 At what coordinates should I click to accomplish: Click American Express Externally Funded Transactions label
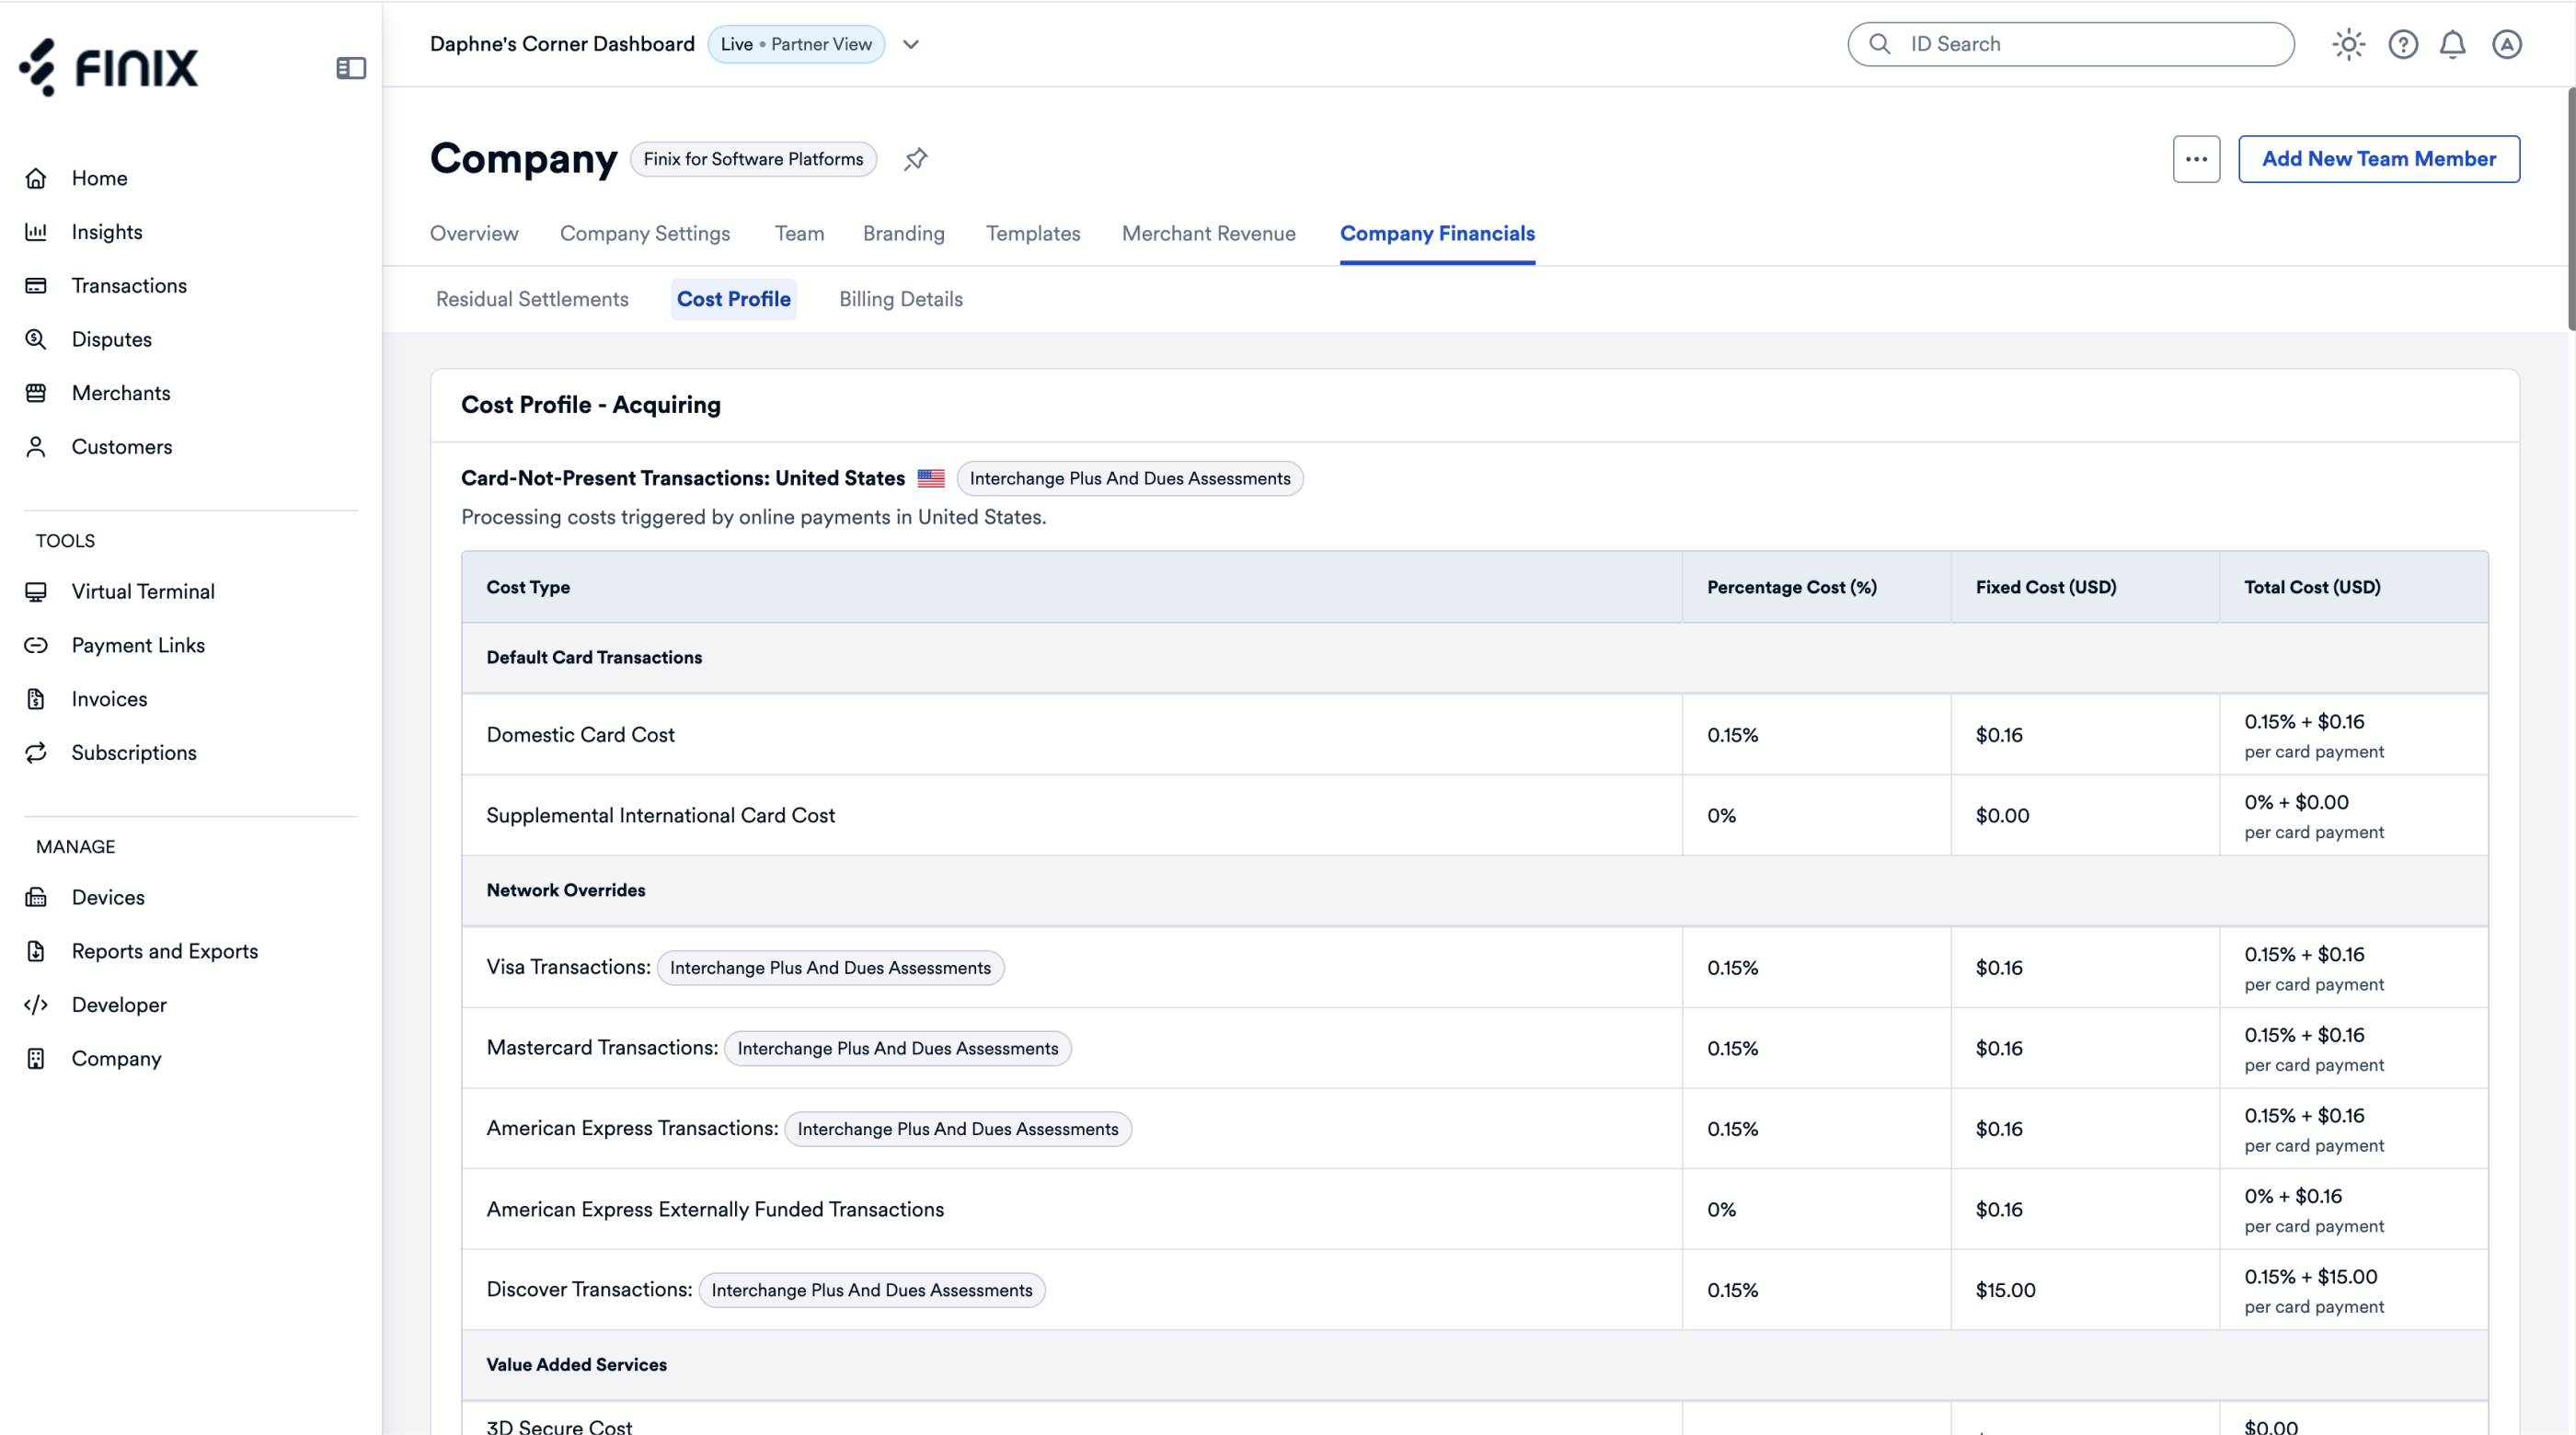[715, 1209]
